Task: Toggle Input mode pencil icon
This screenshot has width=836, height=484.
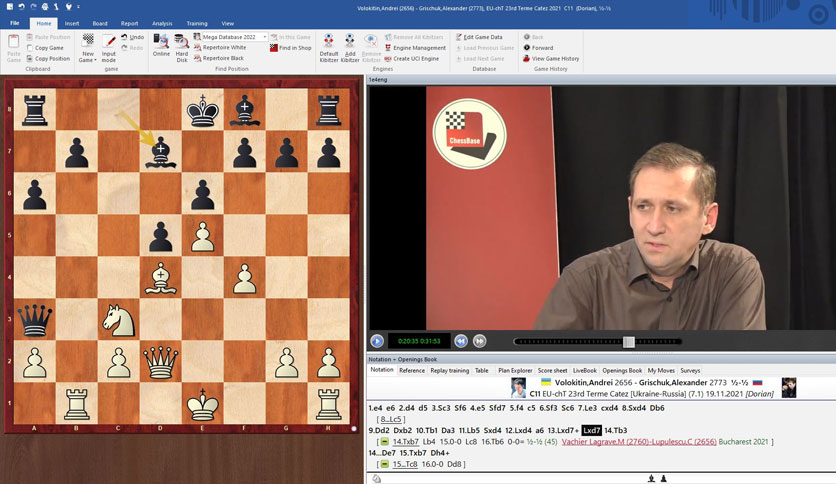Action: [109, 41]
